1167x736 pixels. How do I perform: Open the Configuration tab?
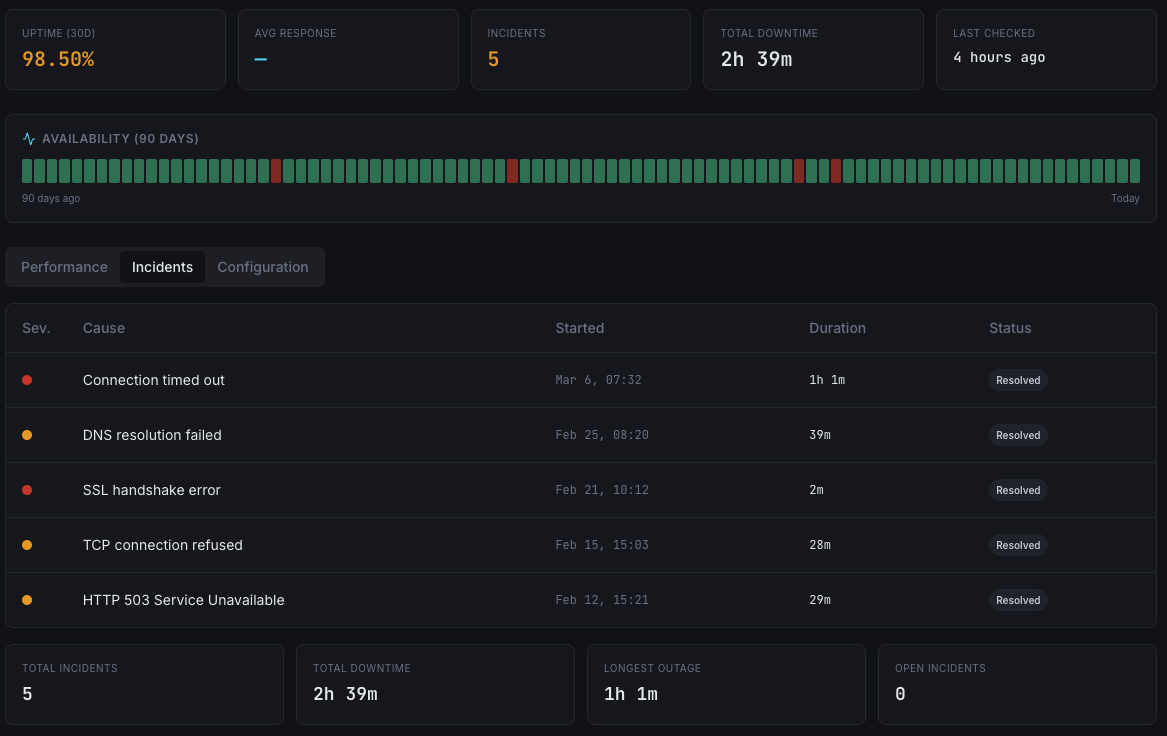click(262, 267)
